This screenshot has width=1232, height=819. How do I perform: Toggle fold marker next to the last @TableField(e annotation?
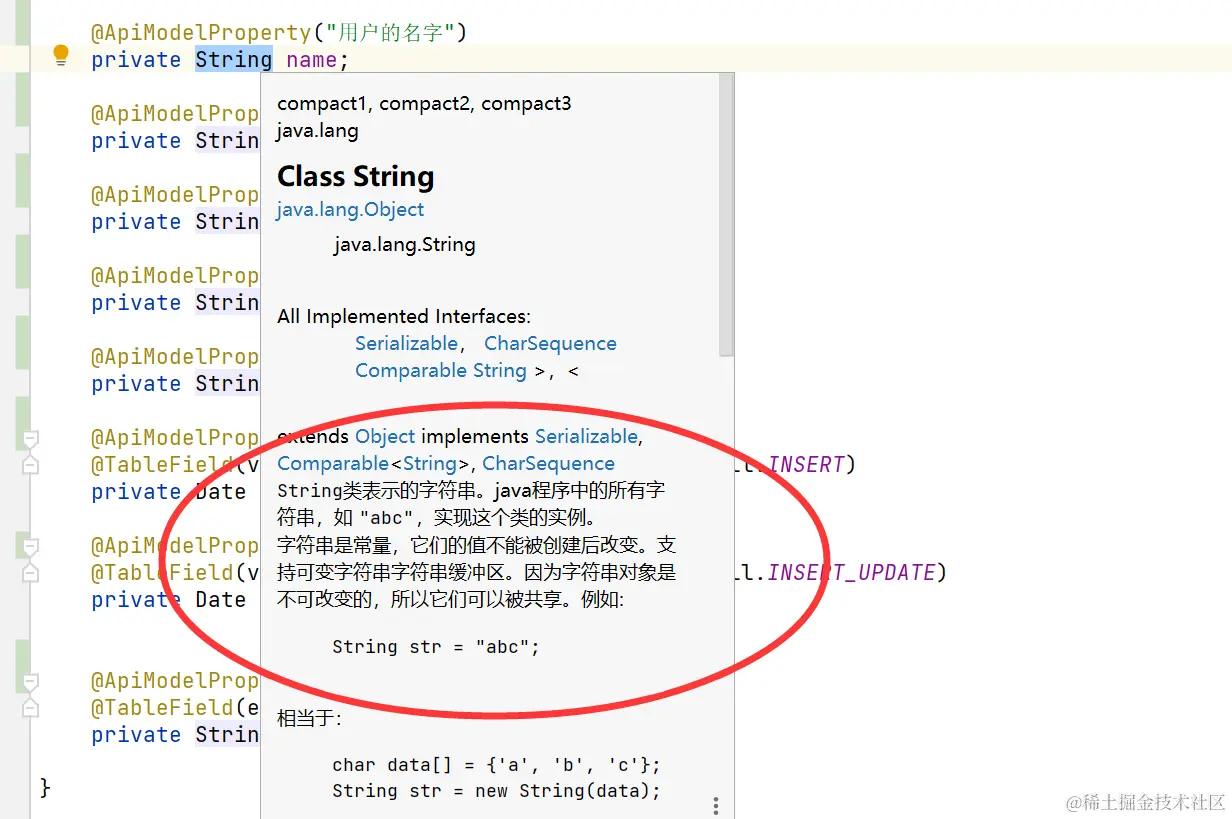tap(30, 707)
